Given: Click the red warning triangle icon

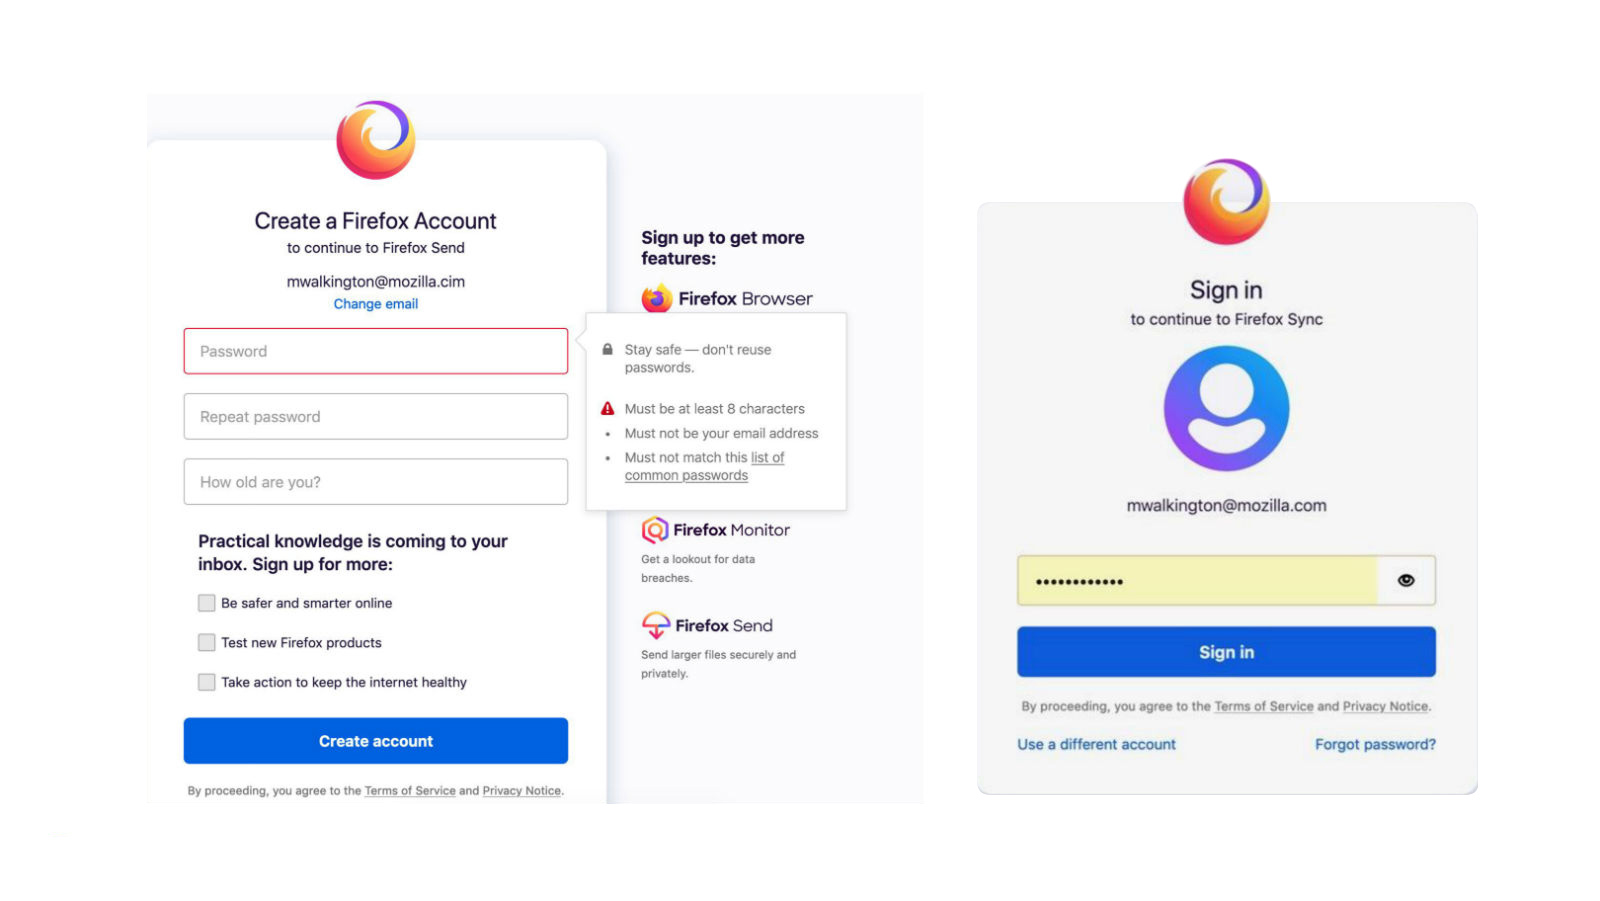Looking at the screenshot, I should 607,409.
